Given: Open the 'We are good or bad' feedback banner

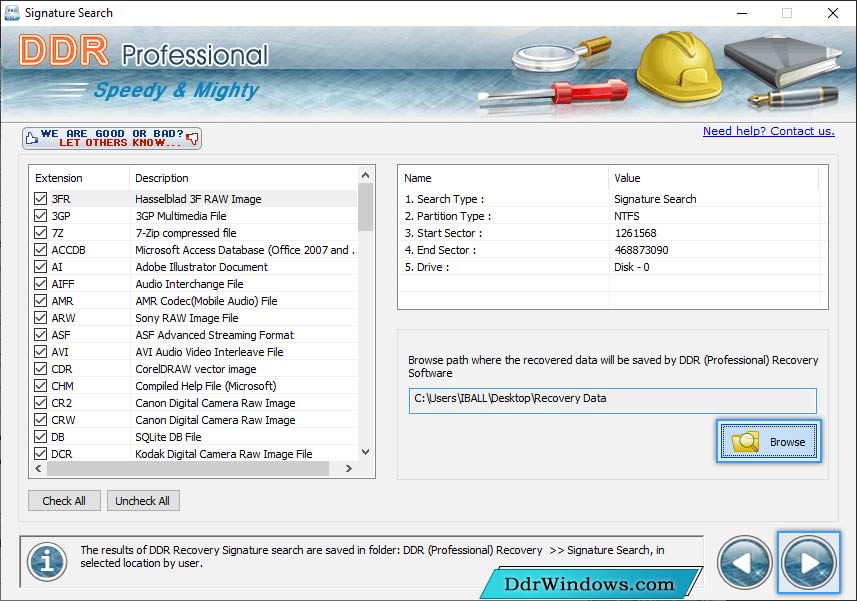Looking at the screenshot, I should tap(112, 138).
